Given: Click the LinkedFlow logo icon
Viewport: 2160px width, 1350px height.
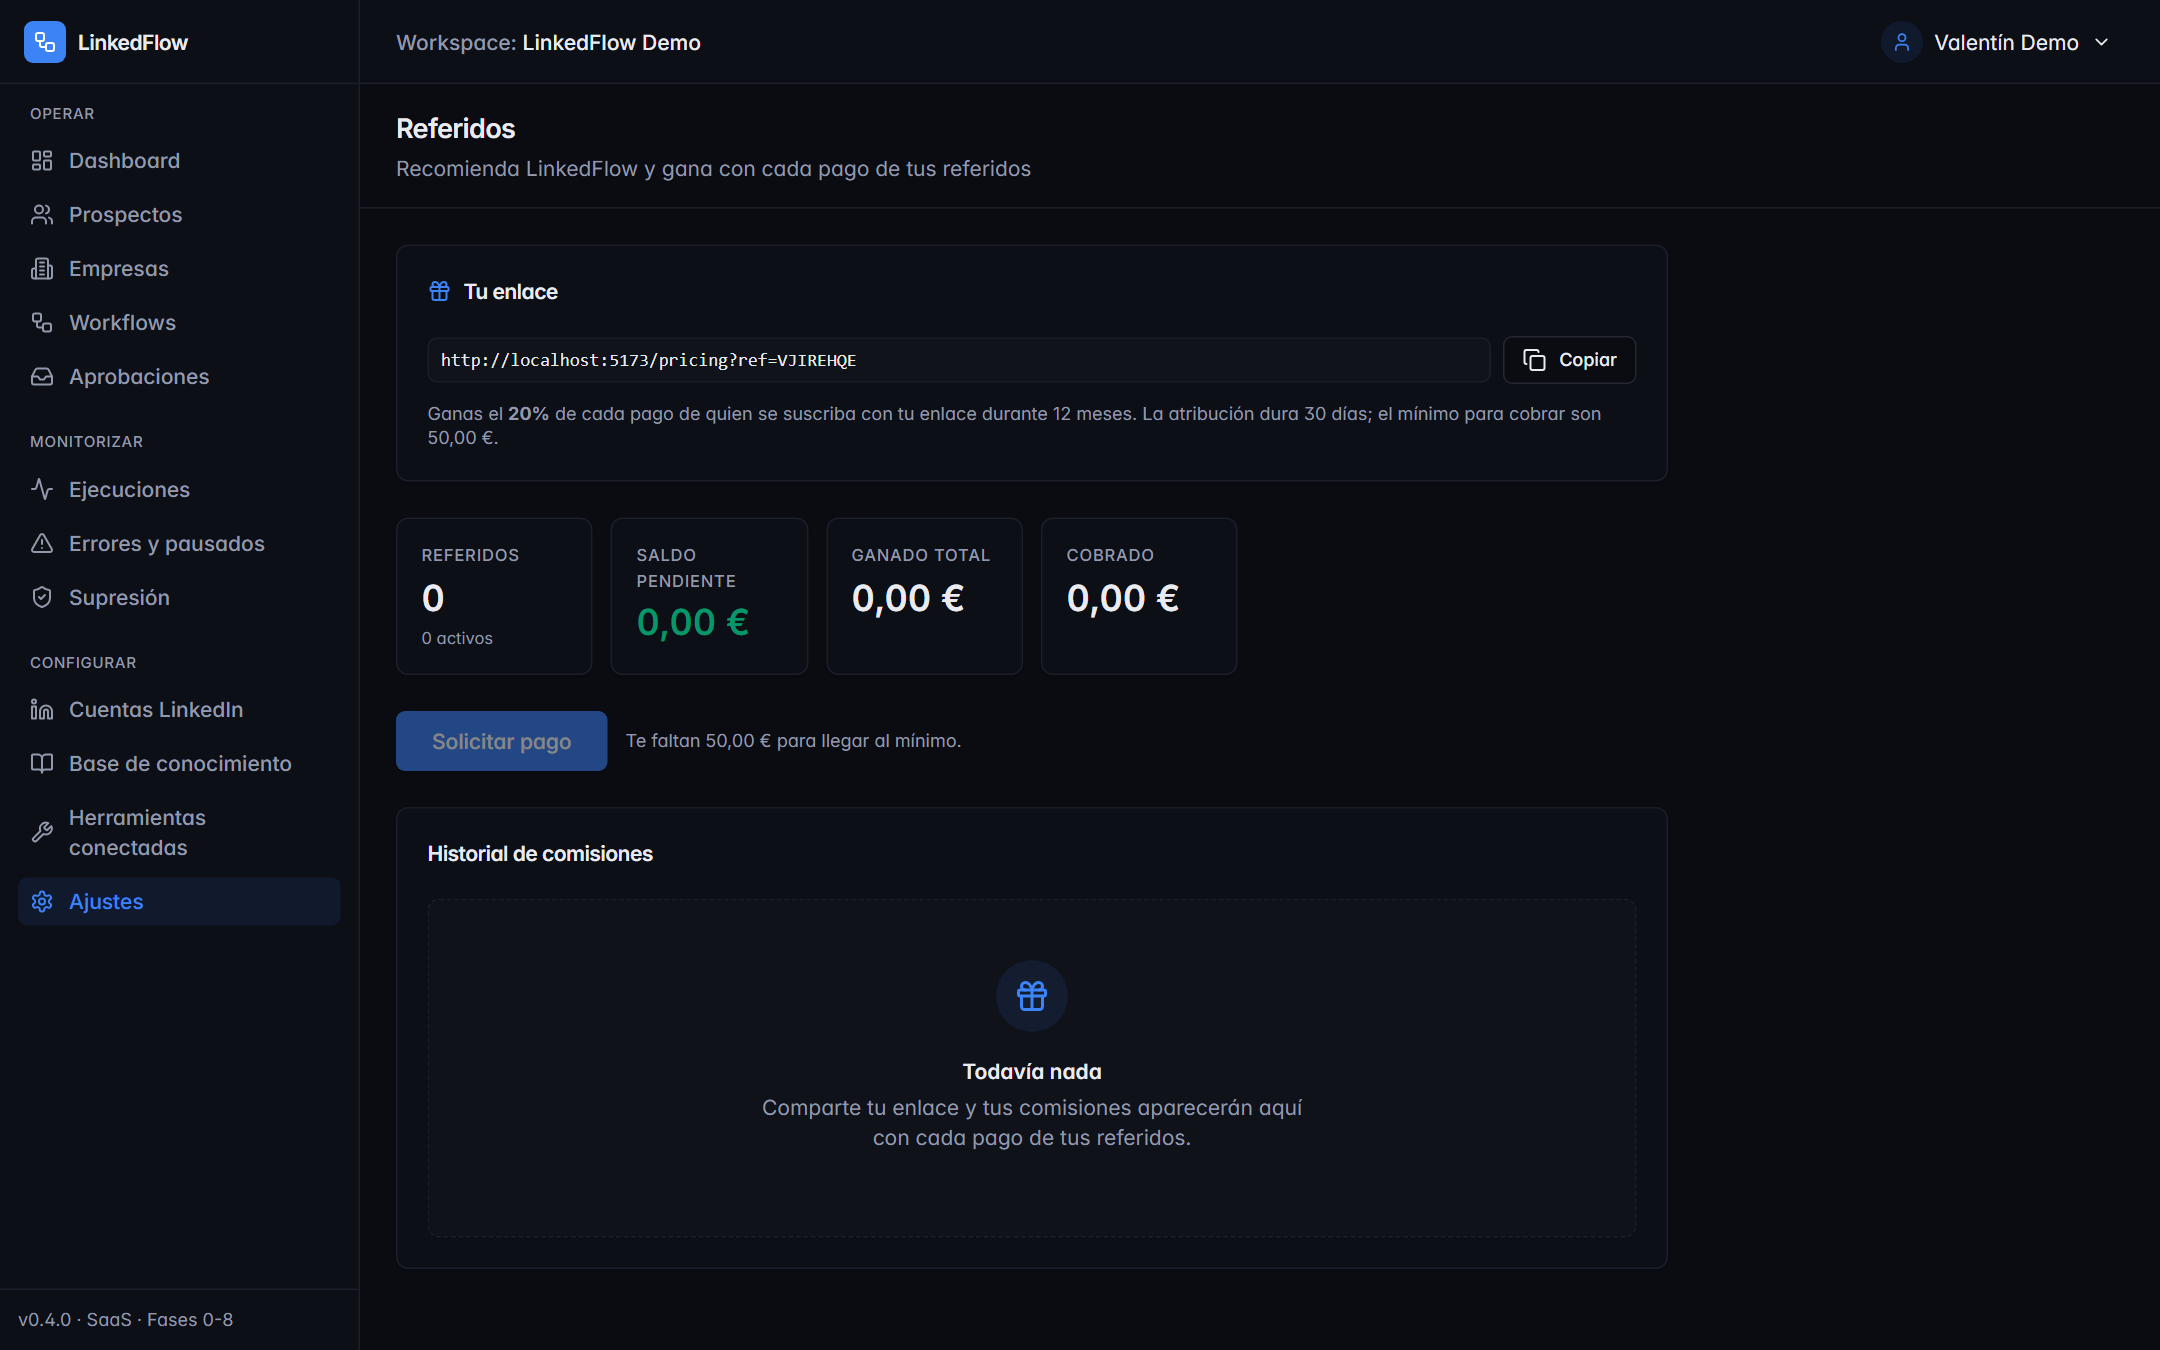Looking at the screenshot, I should point(44,42).
